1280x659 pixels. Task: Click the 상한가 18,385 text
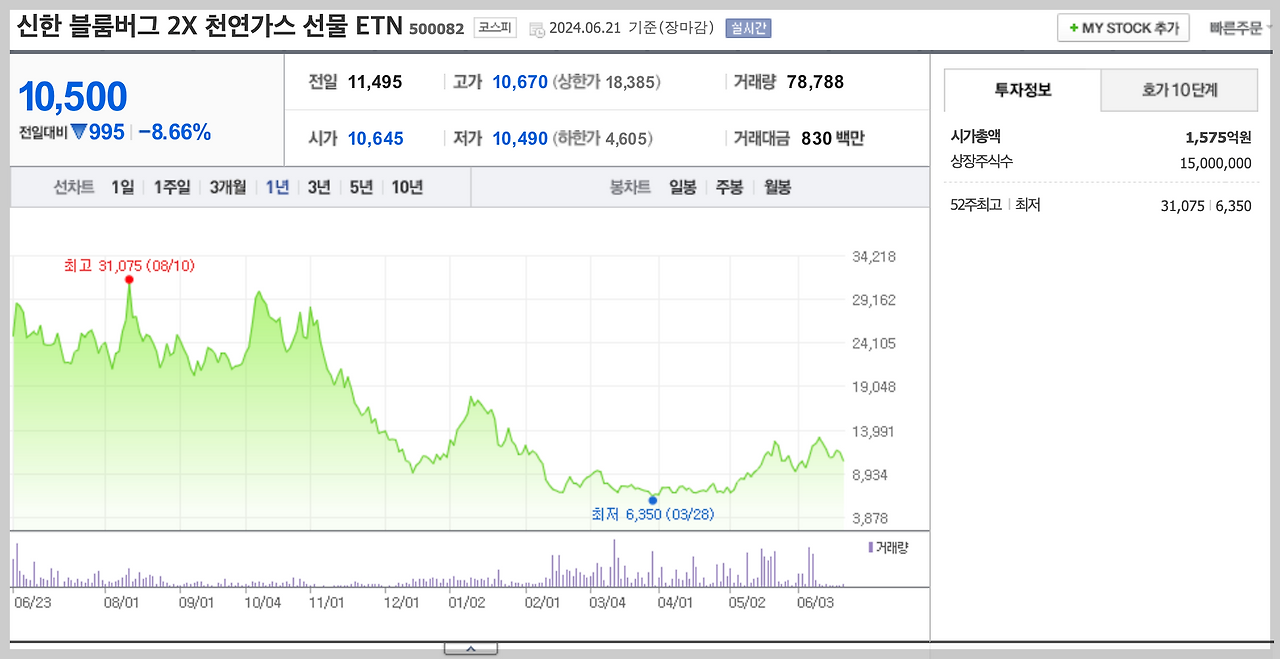(x=606, y=82)
